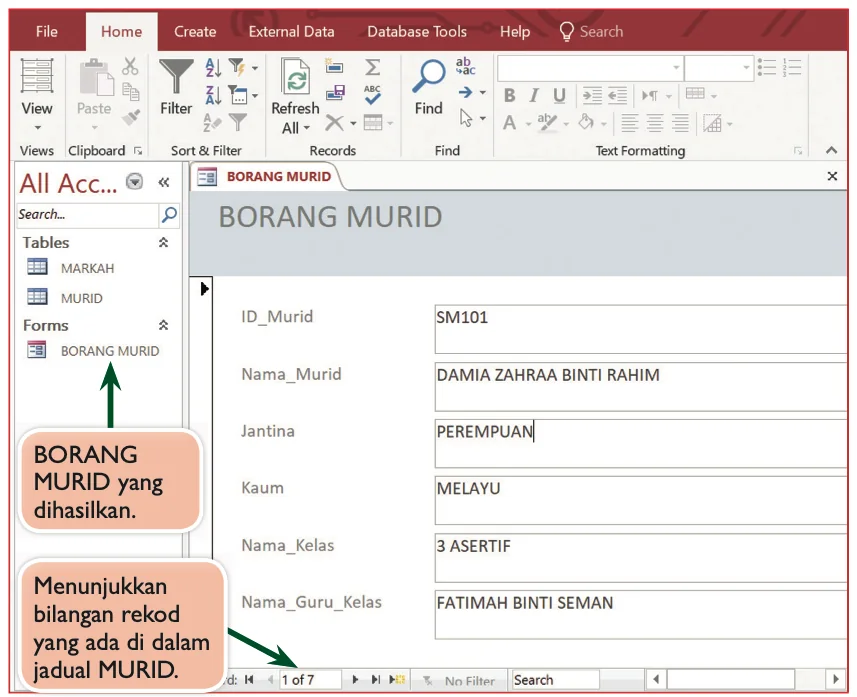Screen dimensions: 857x697
Task: Click the Totals sigma icon
Action: point(373,67)
